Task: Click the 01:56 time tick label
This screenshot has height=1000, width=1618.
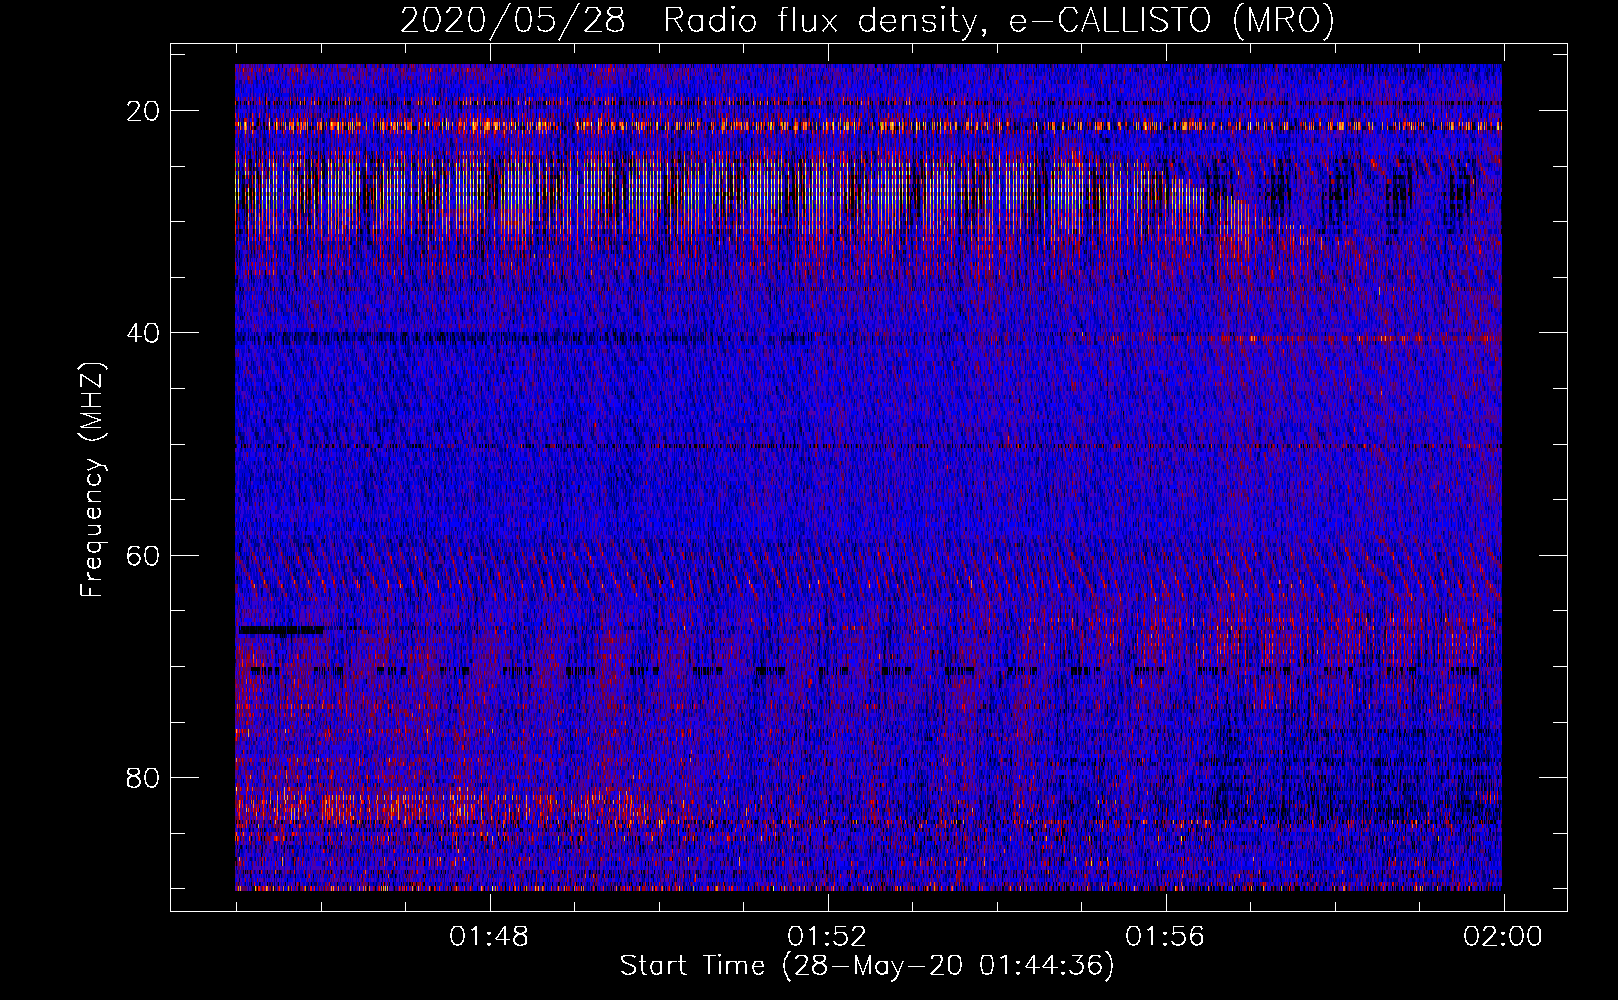Action: tap(1165, 937)
